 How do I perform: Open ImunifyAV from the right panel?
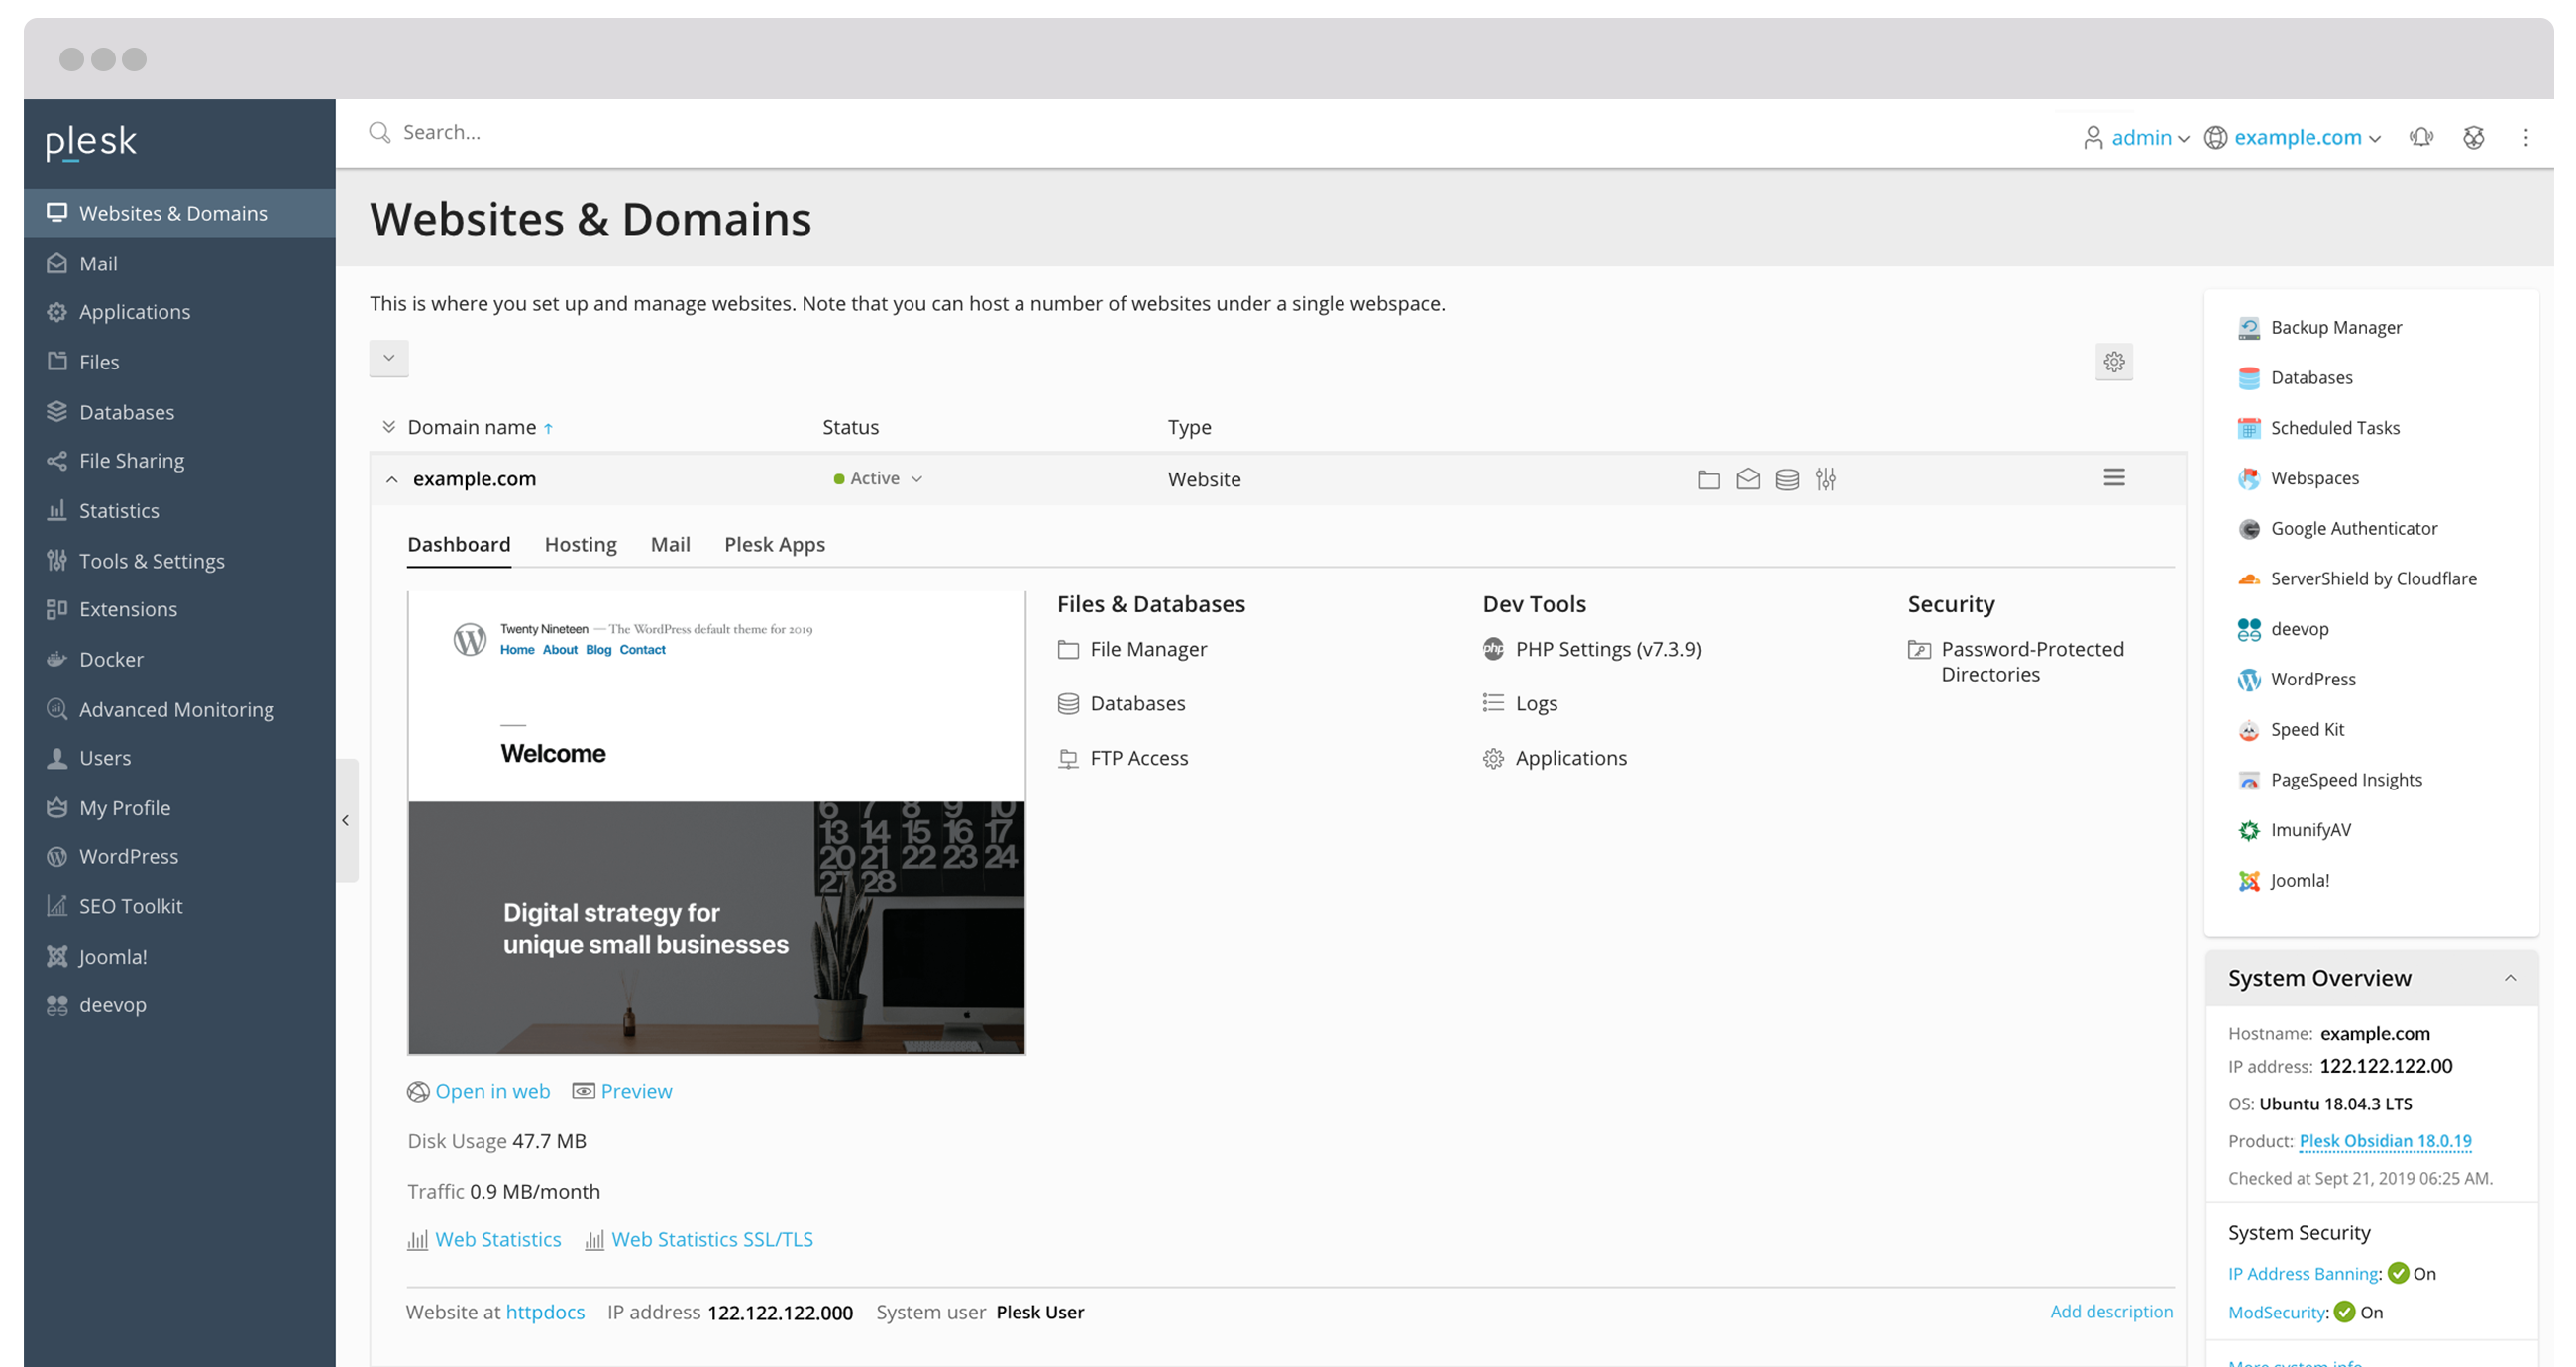[2309, 830]
